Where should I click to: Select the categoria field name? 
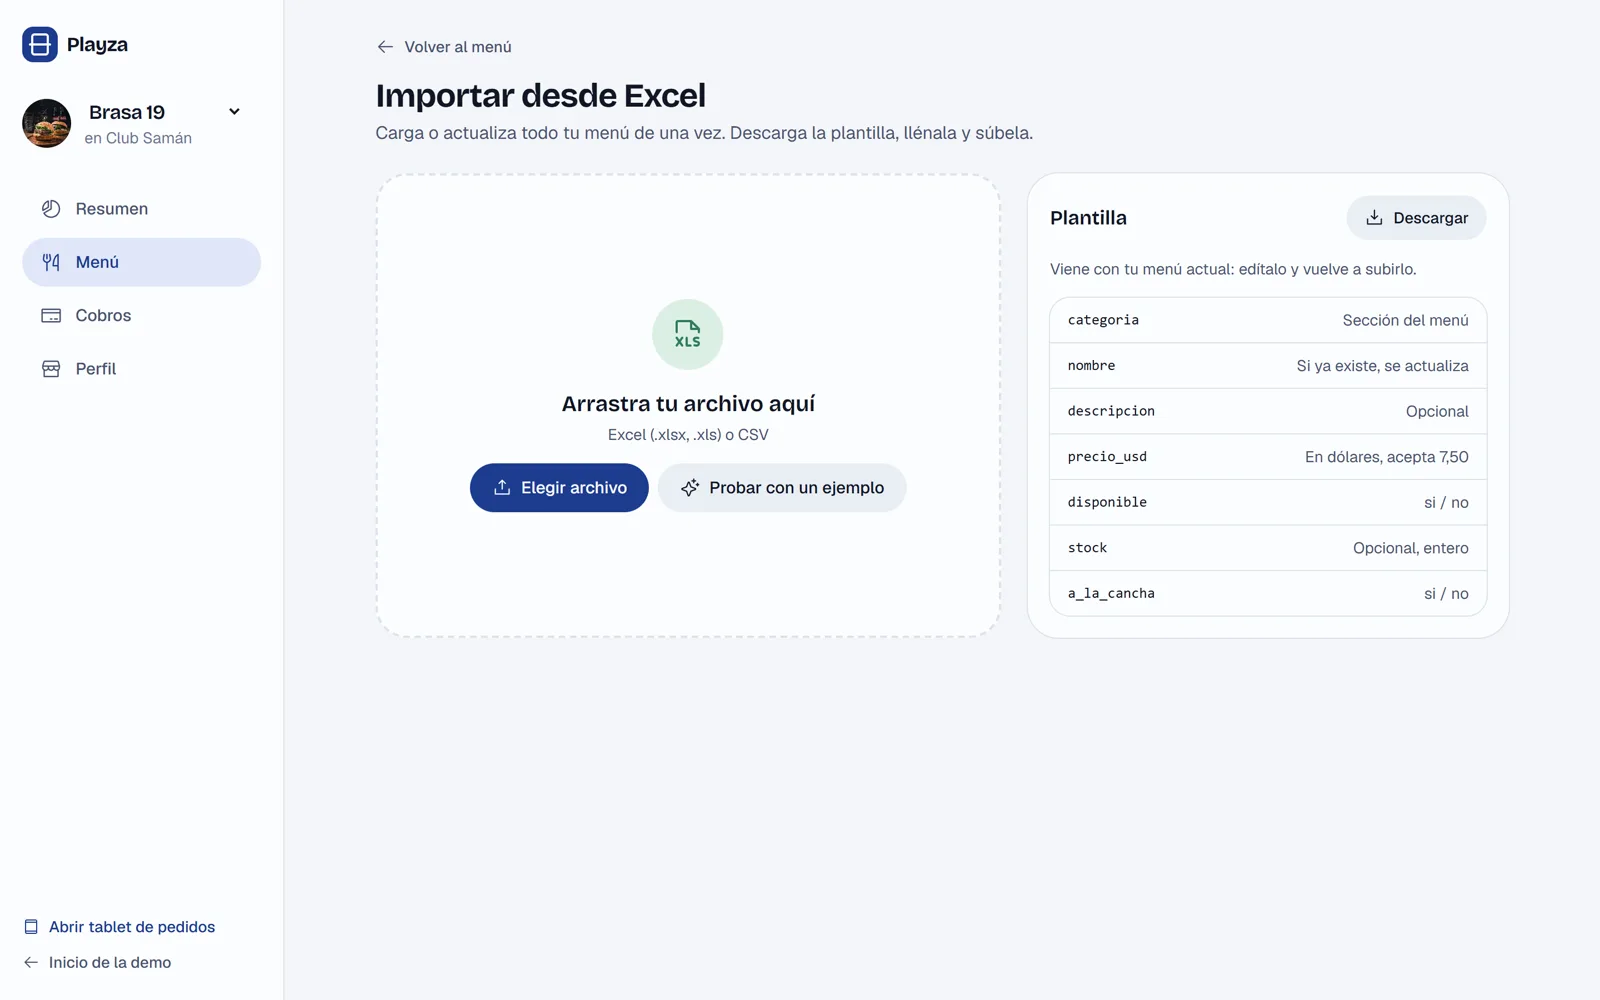(x=1103, y=320)
